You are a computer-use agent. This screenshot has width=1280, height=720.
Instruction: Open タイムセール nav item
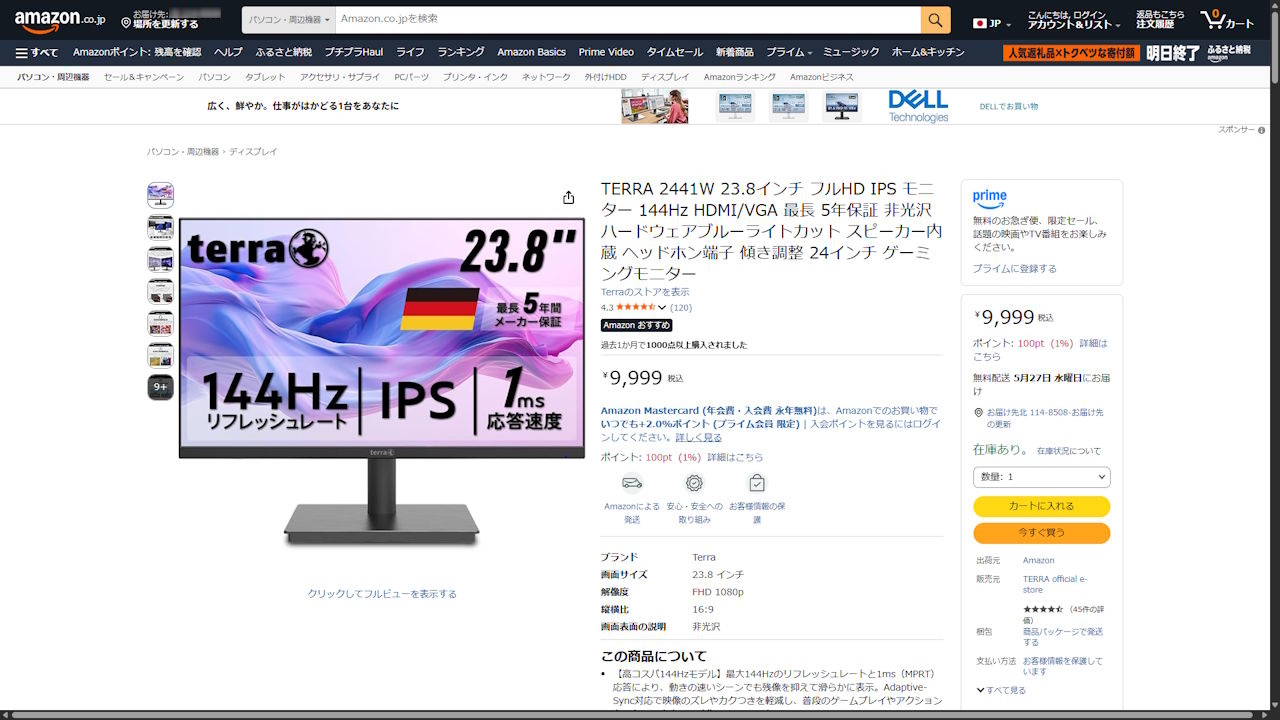[x=675, y=52]
